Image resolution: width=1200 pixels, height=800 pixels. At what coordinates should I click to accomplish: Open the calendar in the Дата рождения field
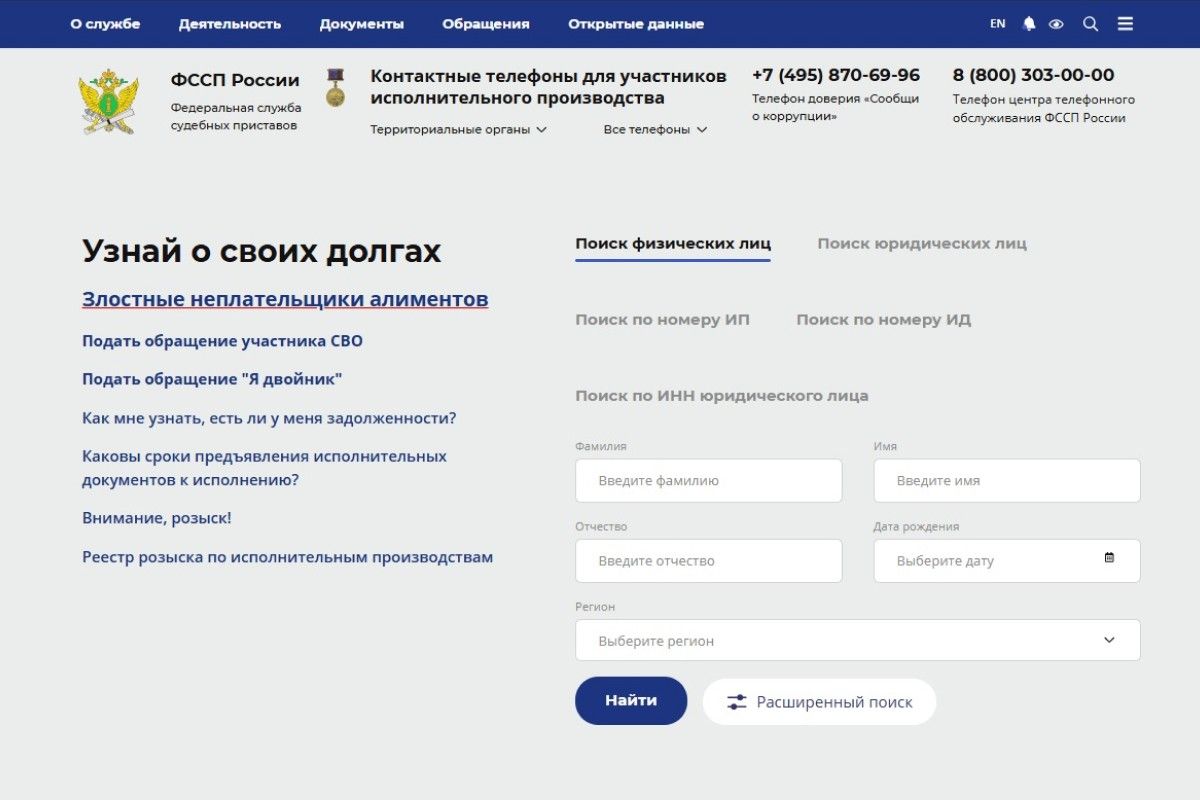coord(1110,559)
